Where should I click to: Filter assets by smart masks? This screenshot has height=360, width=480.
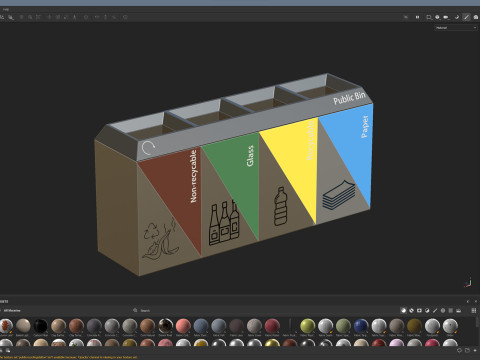tap(419, 310)
